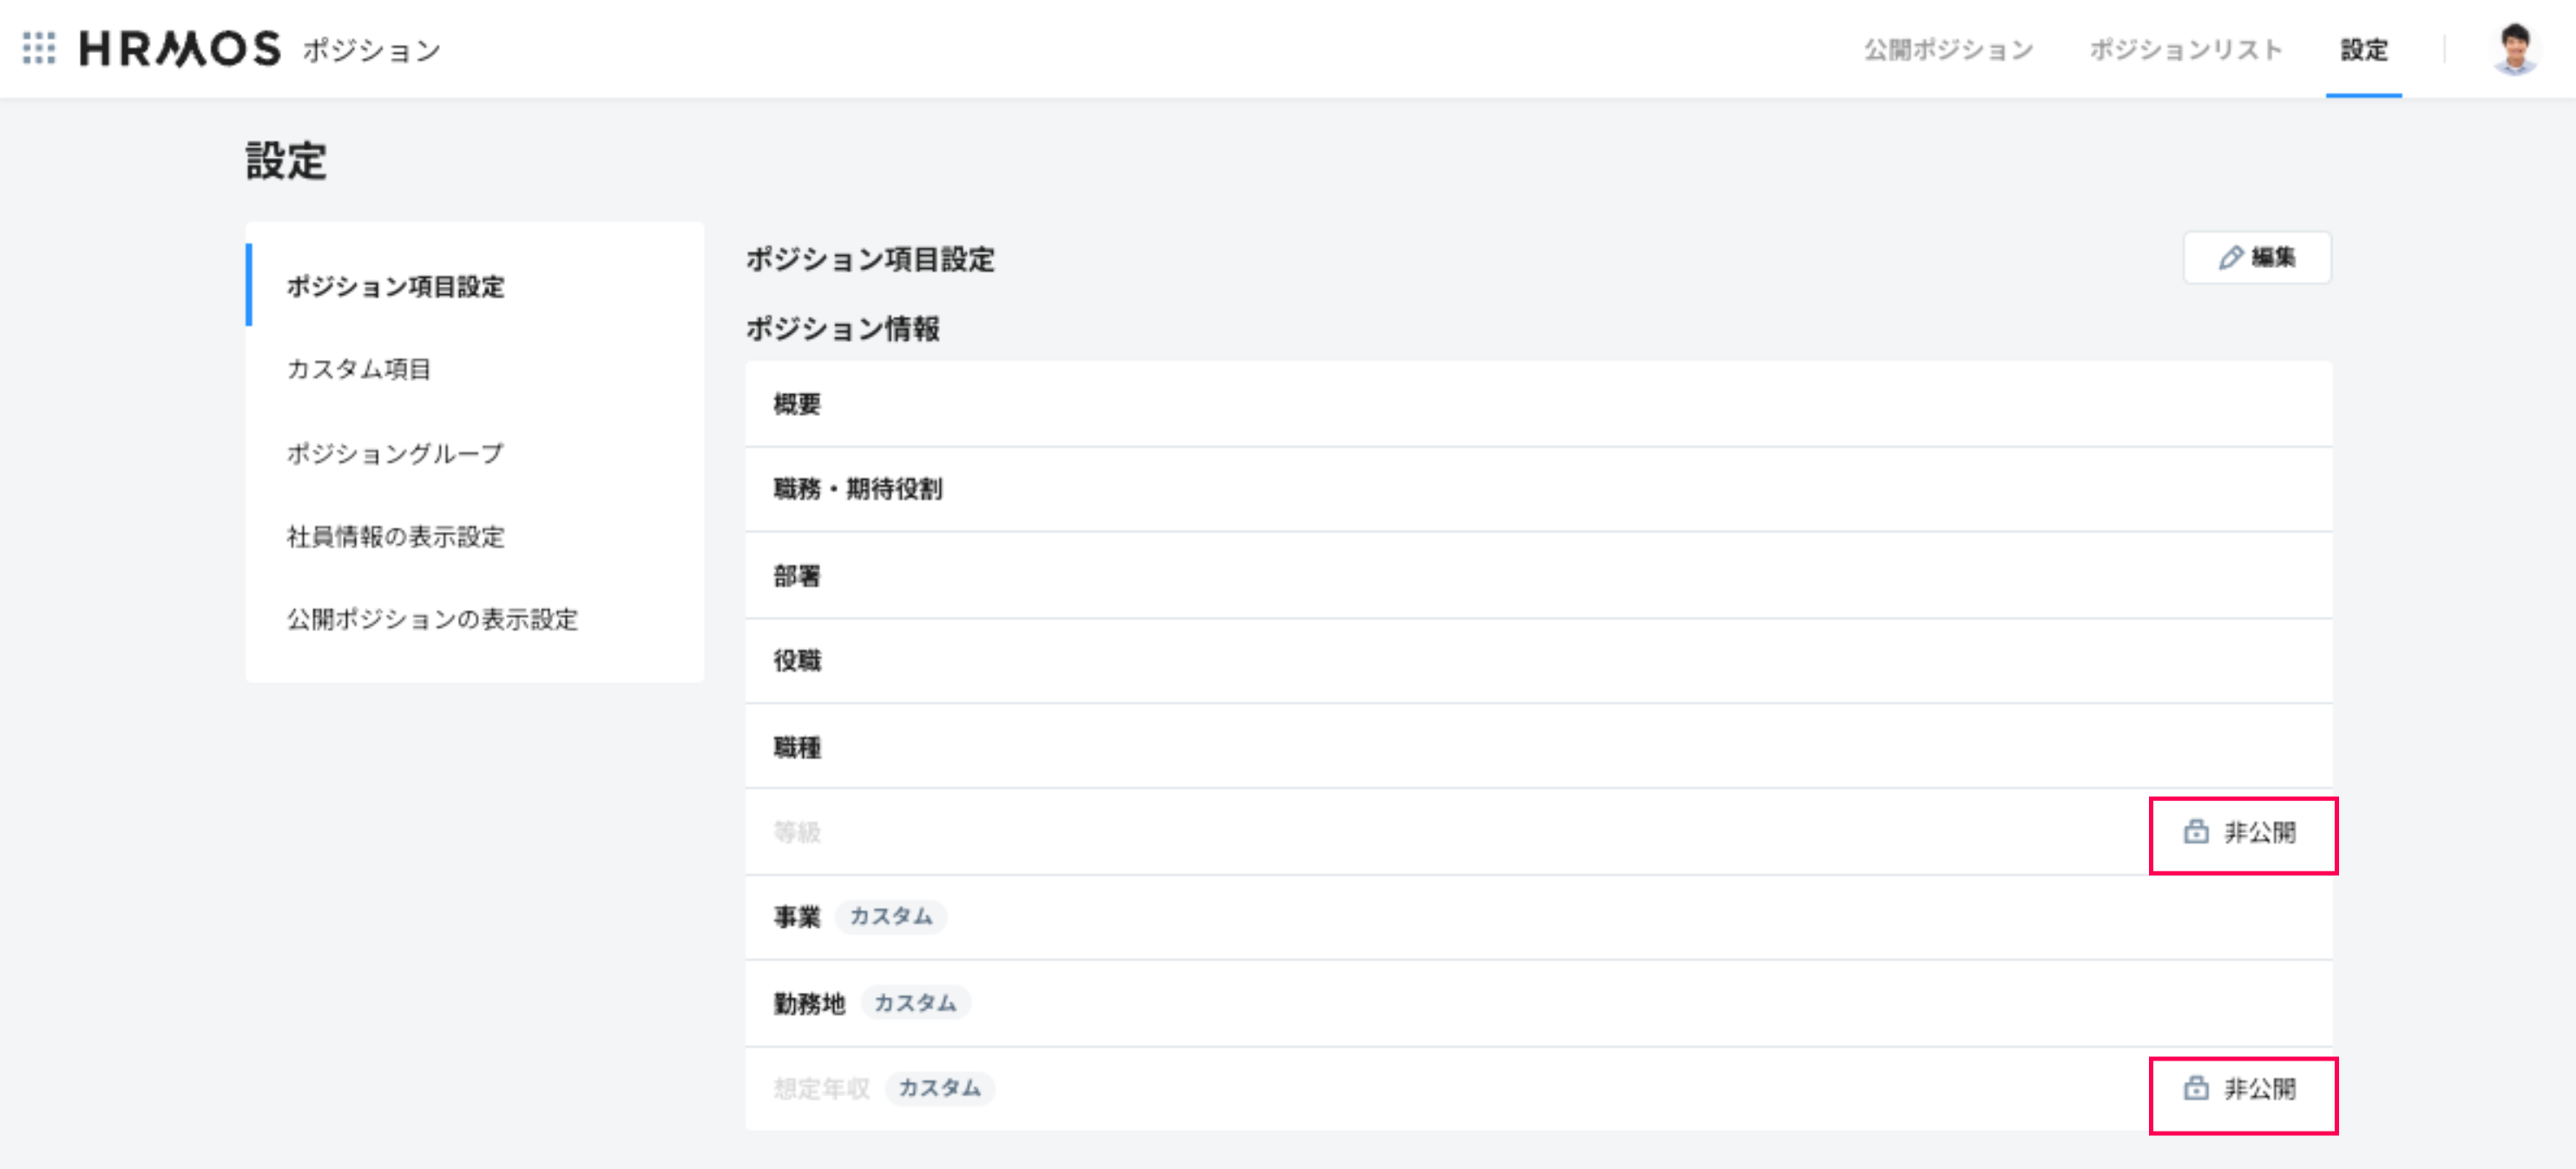The width and height of the screenshot is (2576, 1169).
Task: Select the 設定 tab in header
Action: pyautogui.click(x=2363, y=49)
